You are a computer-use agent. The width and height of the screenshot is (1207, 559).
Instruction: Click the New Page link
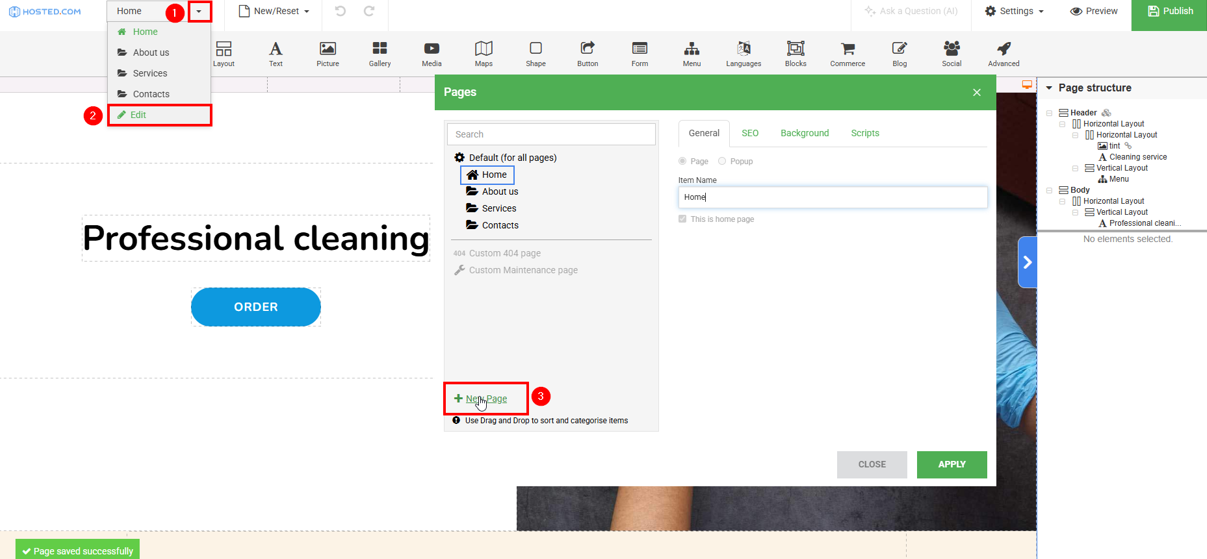coord(486,399)
